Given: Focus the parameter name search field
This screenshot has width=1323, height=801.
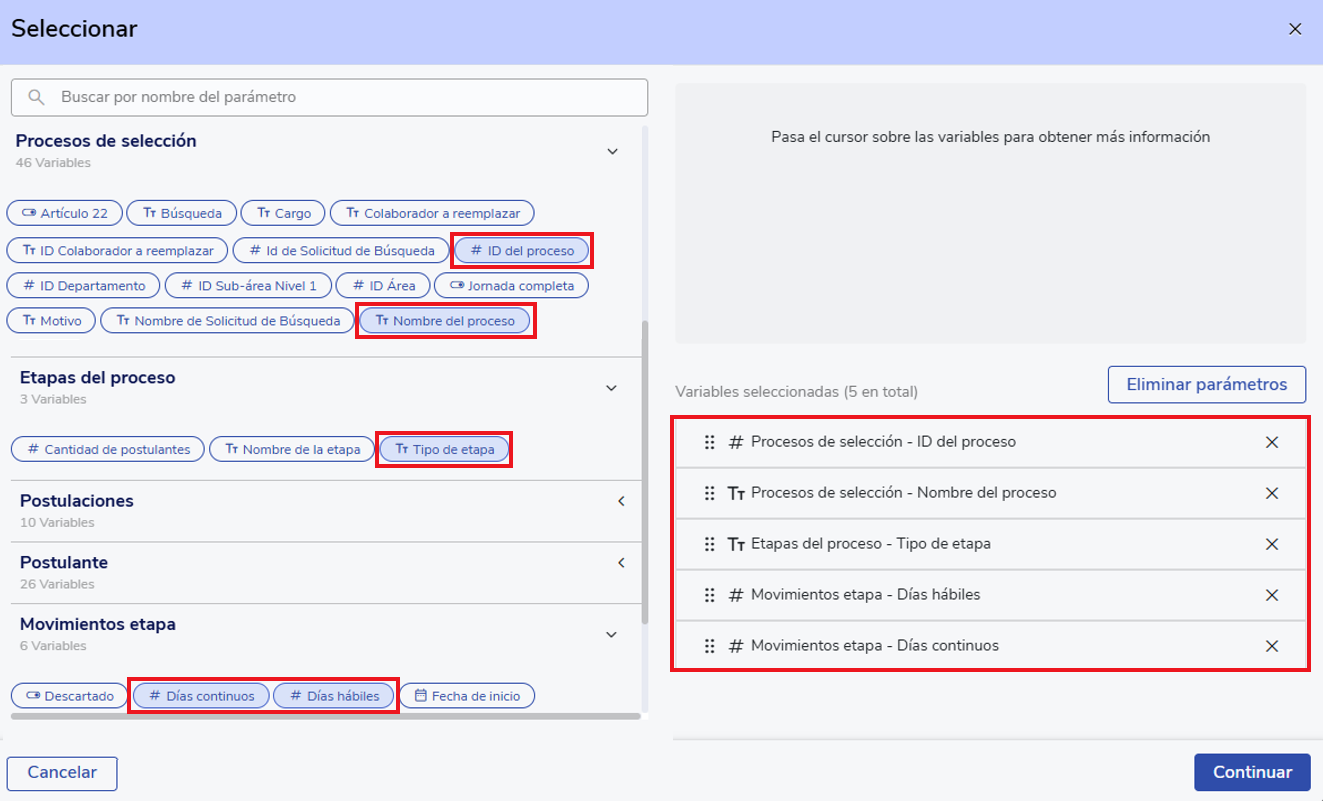Looking at the screenshot, I should [340, 97].
